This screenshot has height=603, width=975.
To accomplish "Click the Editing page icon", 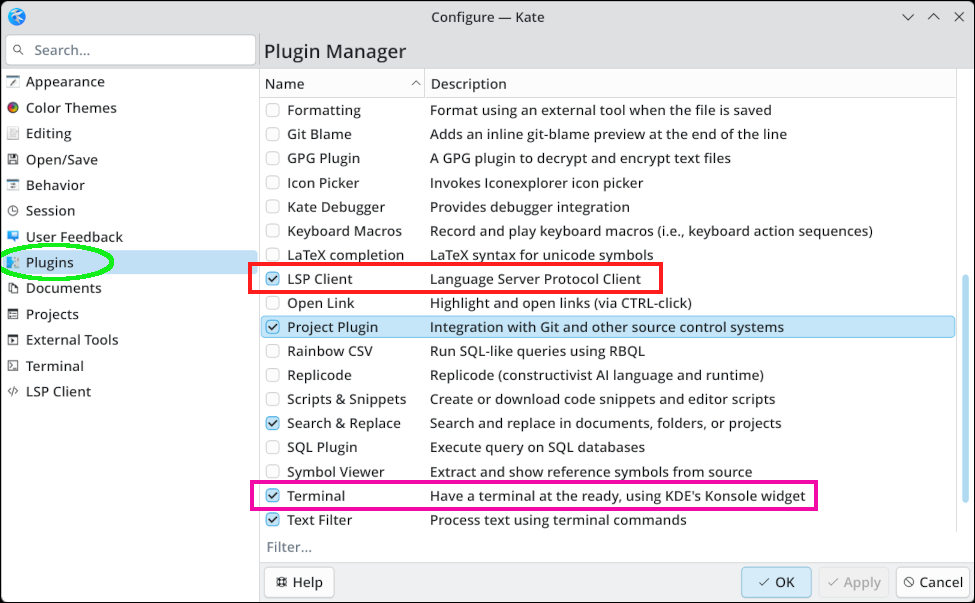I will [x=12, y=134].
